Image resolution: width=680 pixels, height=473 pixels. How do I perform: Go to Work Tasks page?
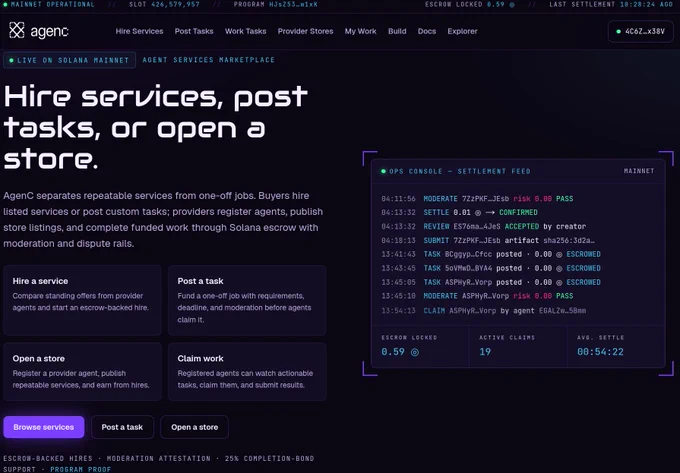coord(245,31)
